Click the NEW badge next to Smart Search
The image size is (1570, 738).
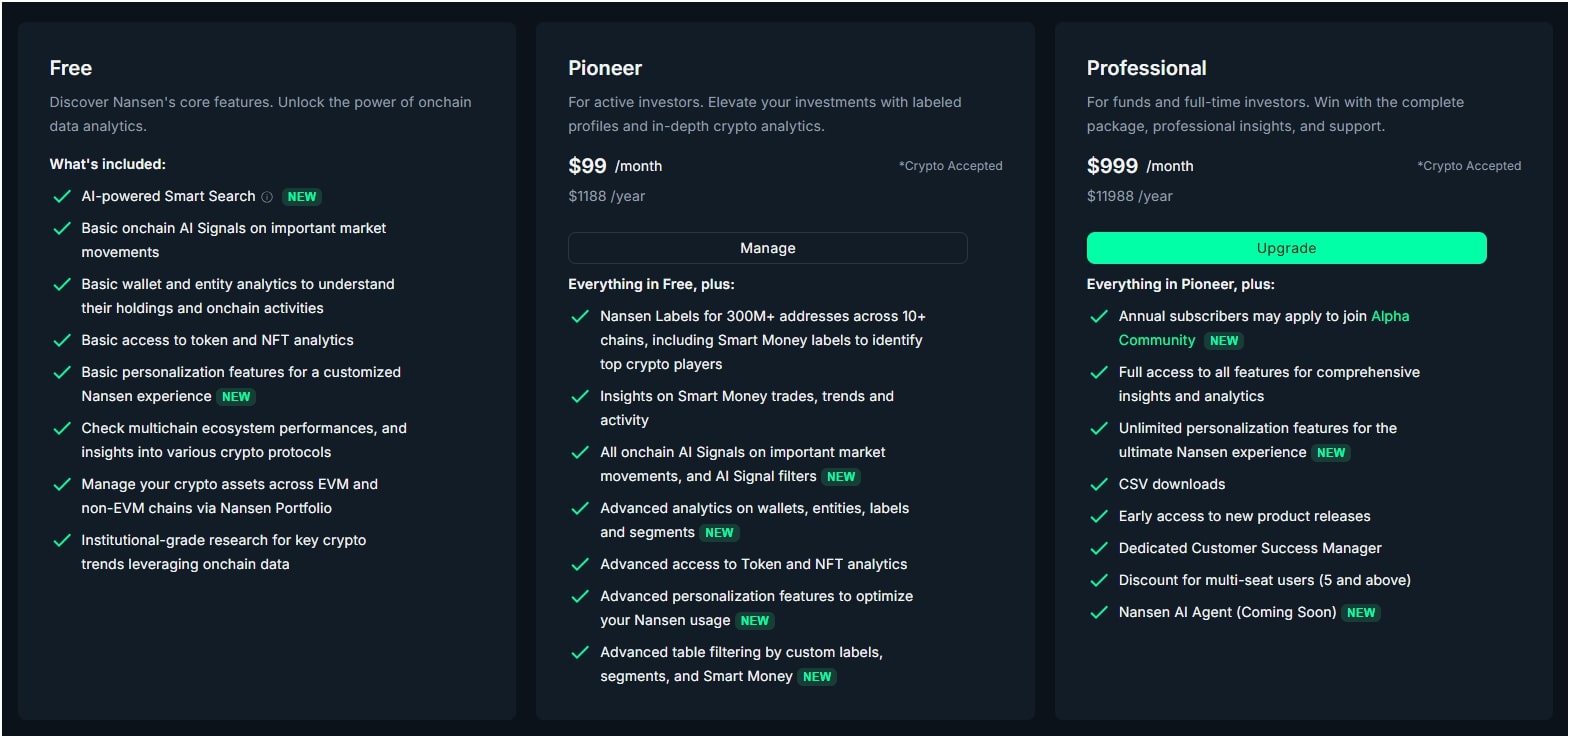click(302, 197)
